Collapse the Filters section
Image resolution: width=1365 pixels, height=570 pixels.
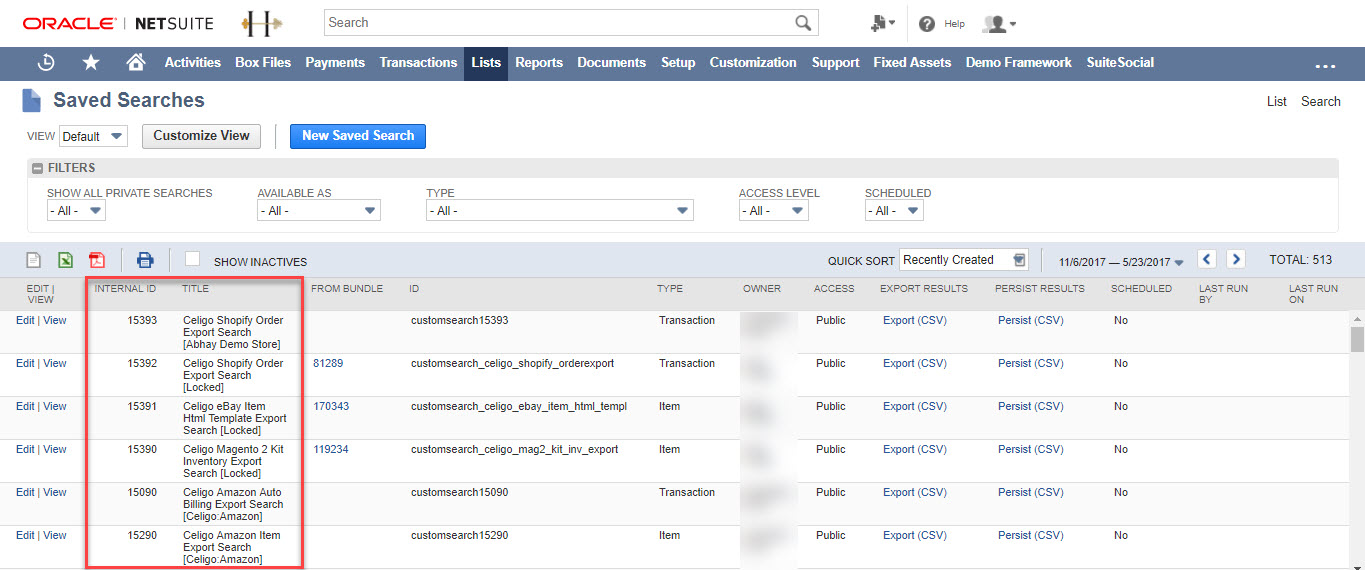[x=38, y=168]
